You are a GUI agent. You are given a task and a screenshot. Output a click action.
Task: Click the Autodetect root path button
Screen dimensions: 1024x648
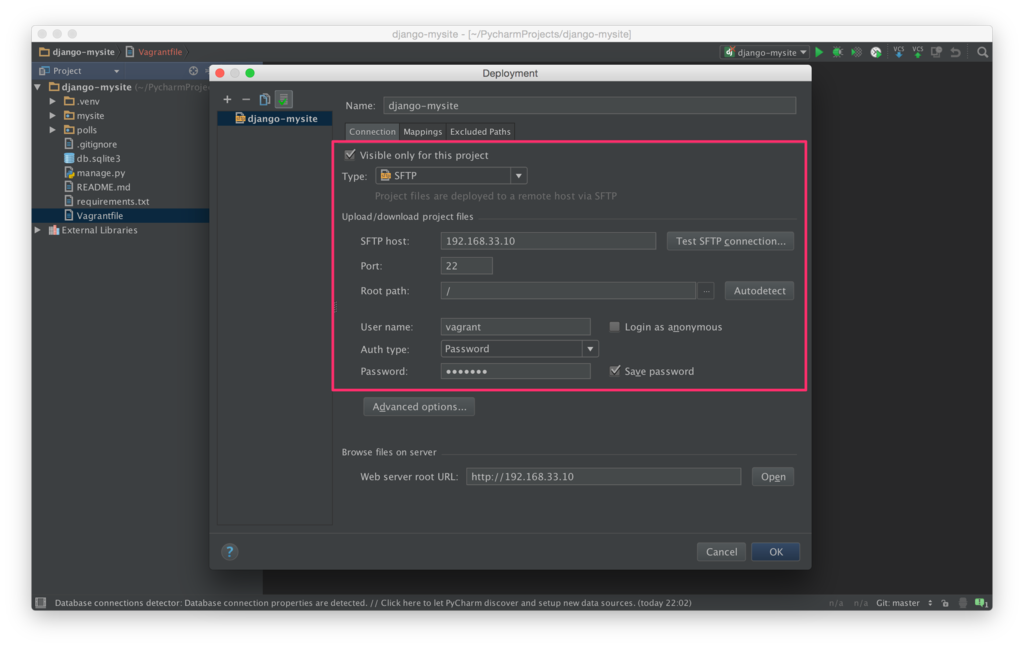(759, 291)
